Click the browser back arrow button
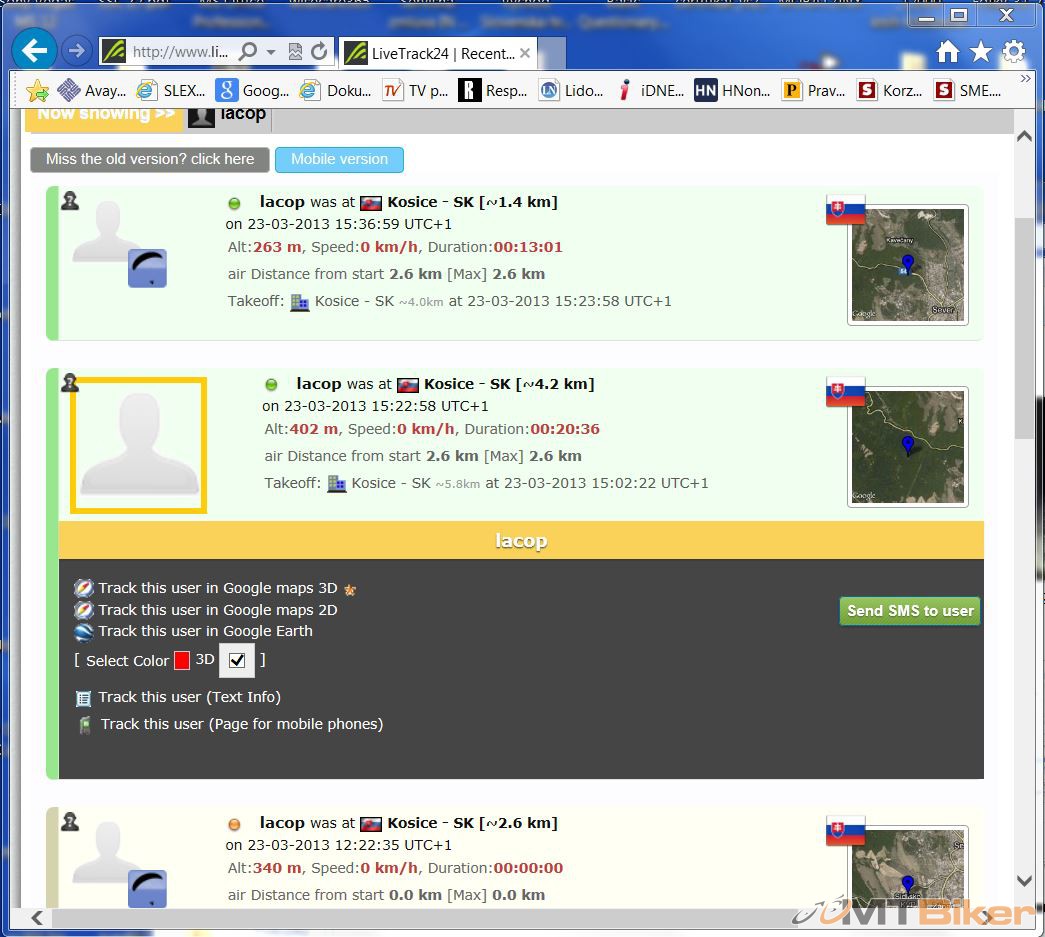 click(x=34, y=51)
